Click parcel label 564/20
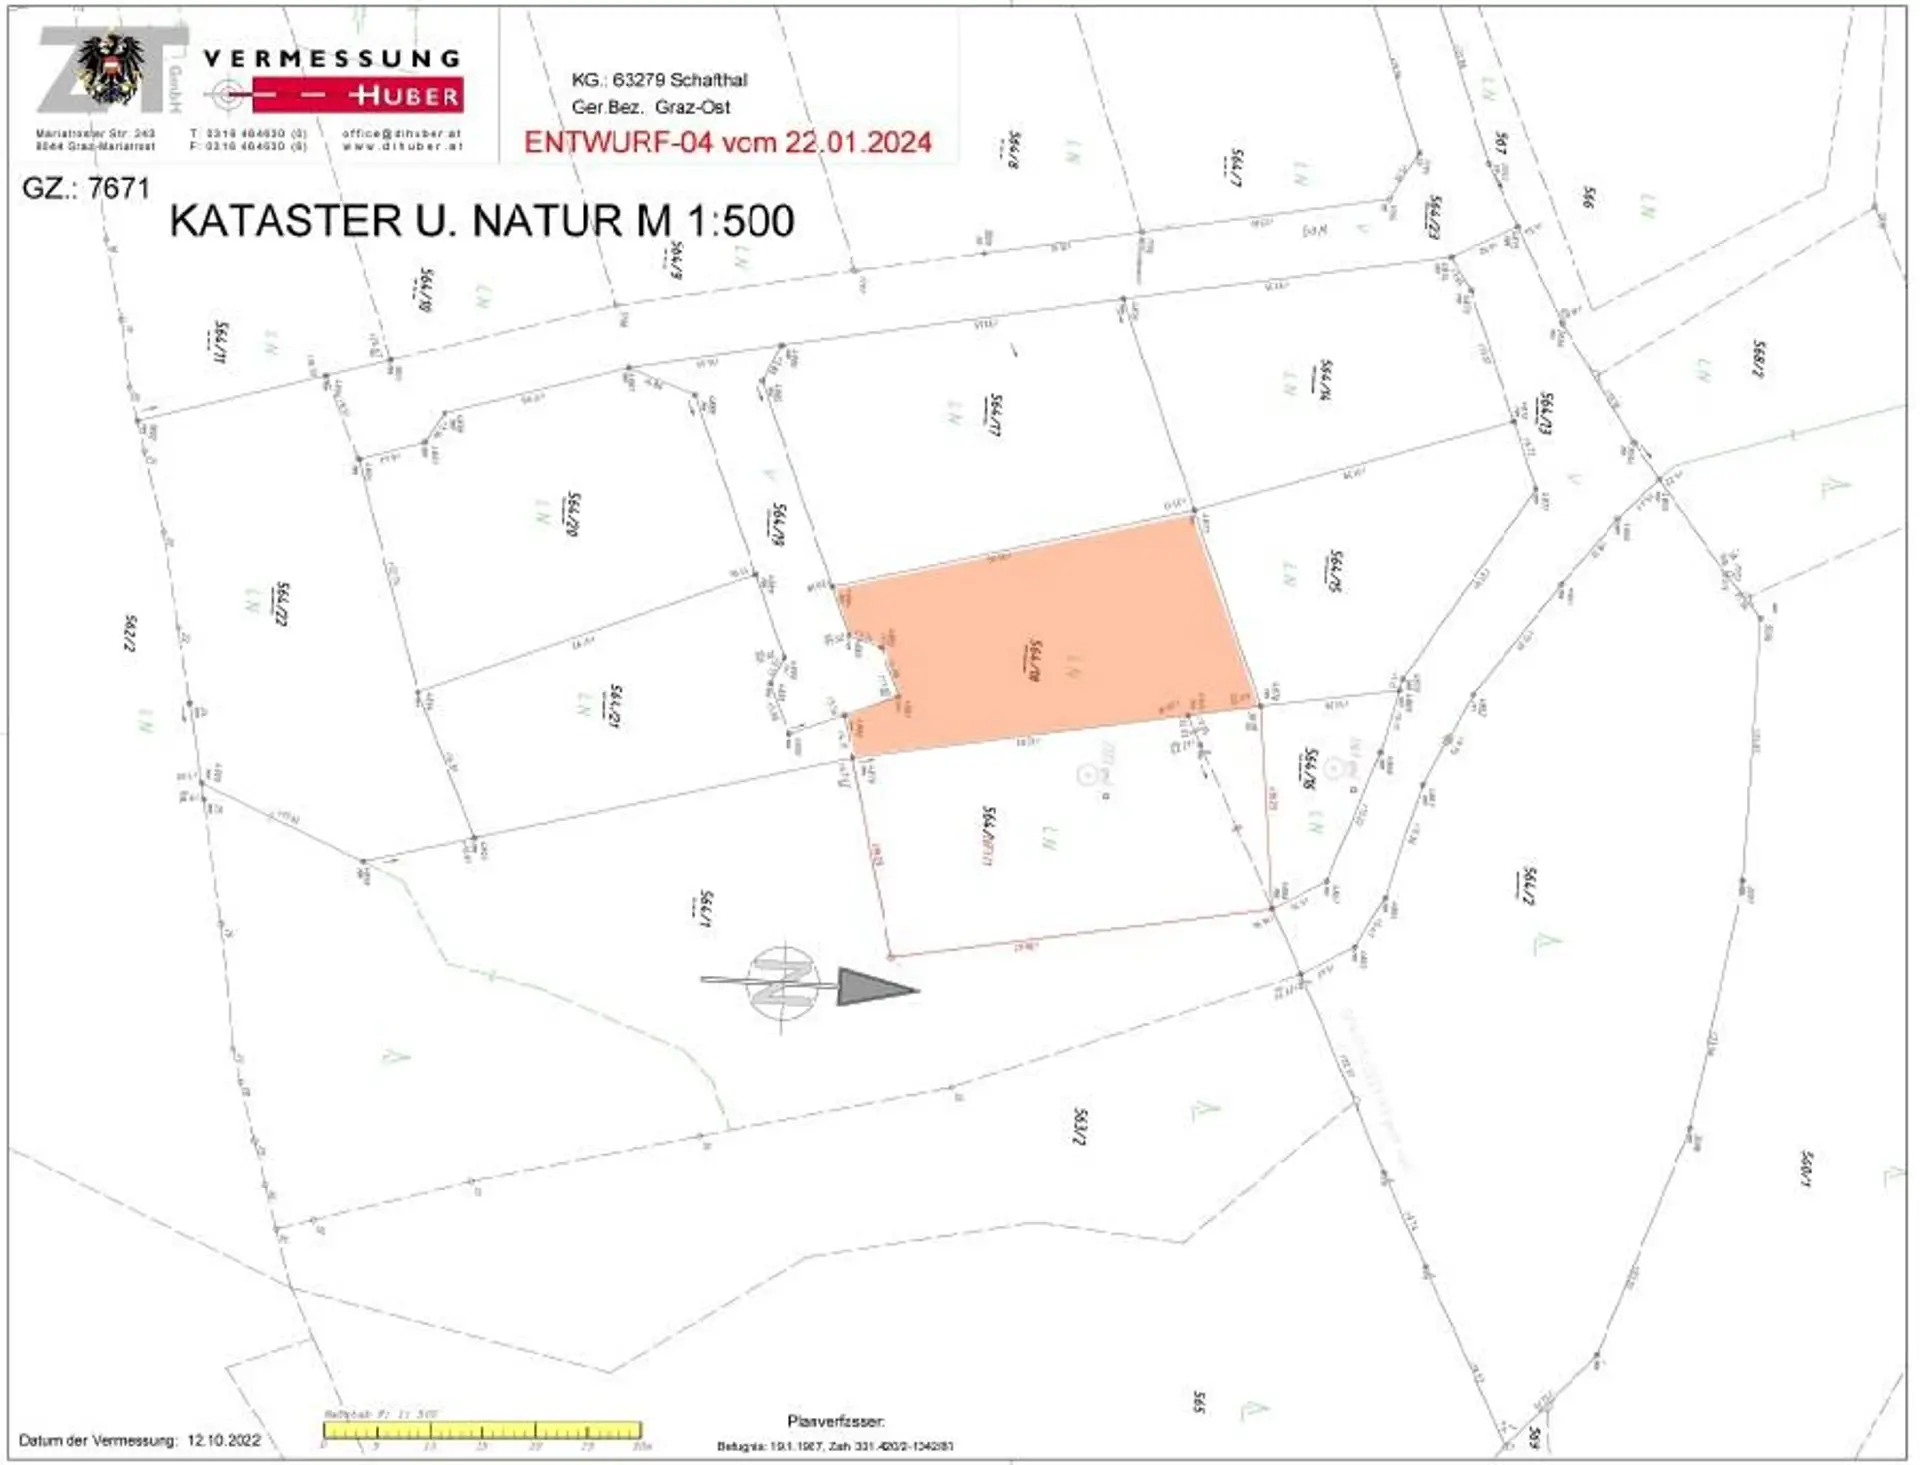Screen dimensions: 1920x1465 574,514
